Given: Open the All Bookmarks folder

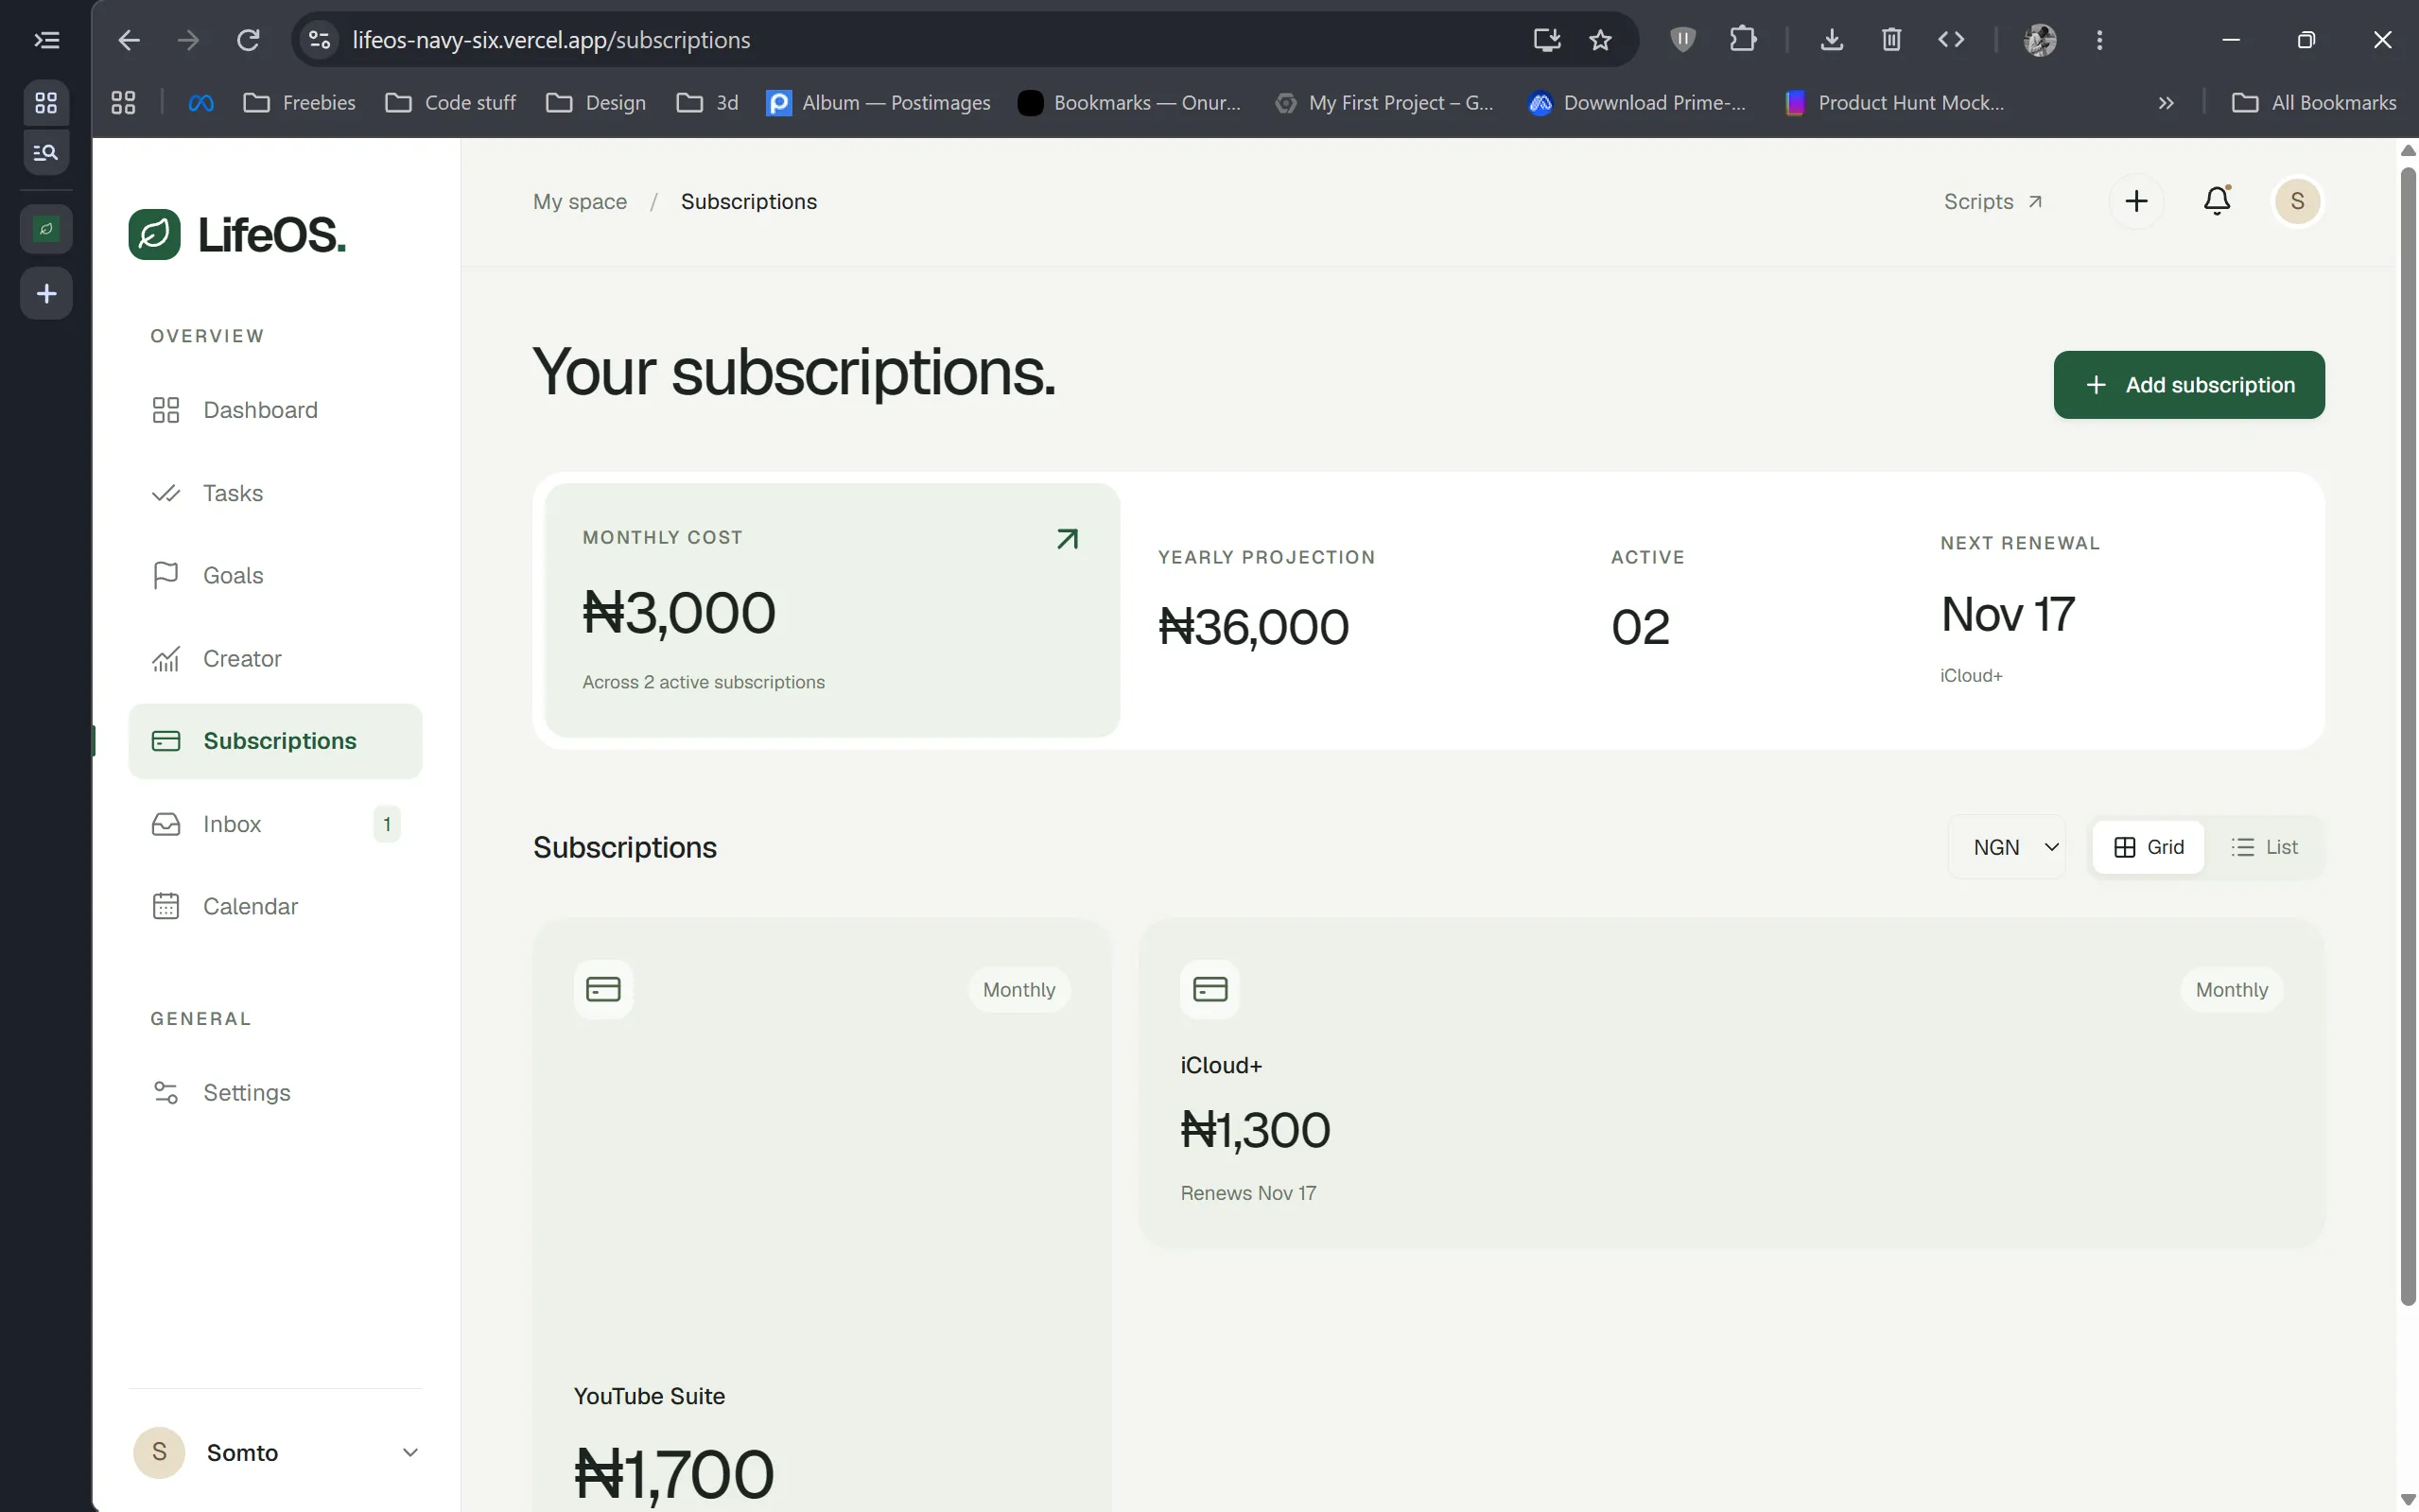Looking at the screenshot, I should pyautogui.click(x=2314, y=103).
